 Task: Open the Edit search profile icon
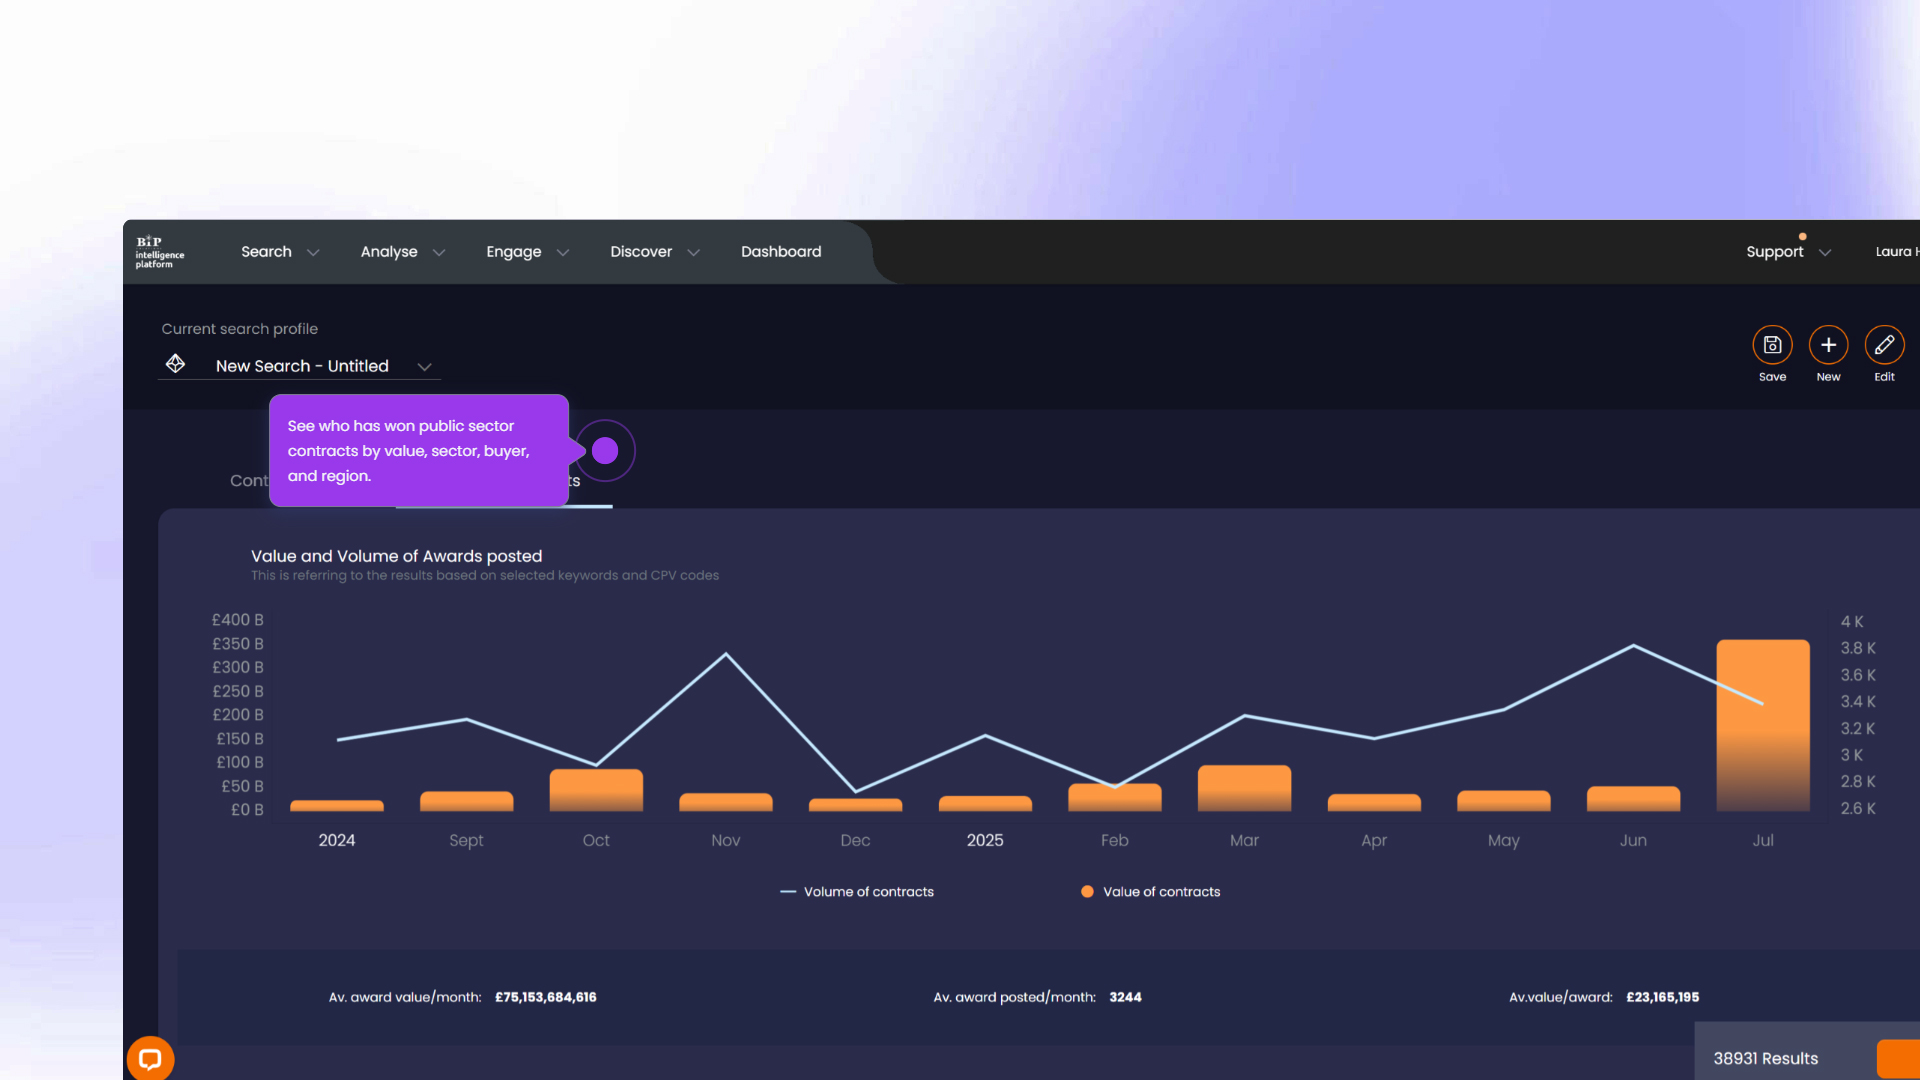[x=1886, y=345]
